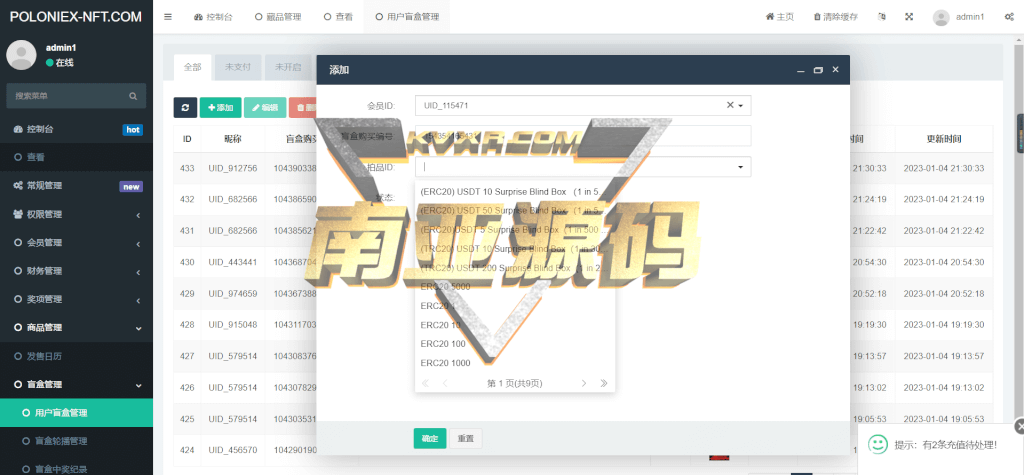Click the 拍品ID dropdown arrow
The height and width of the screenshot is (475, 1024).
coord(741,167)
